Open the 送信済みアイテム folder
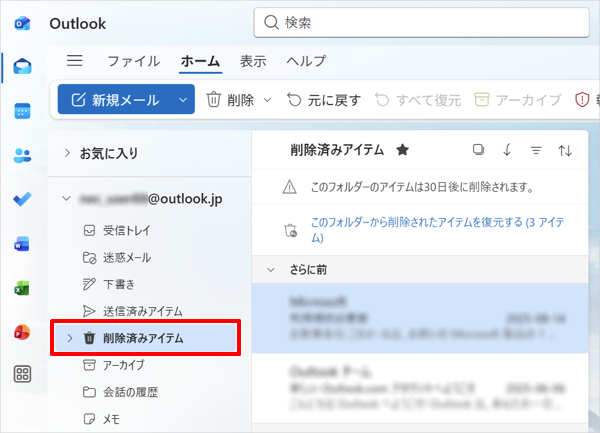600x433 pixels. pos(132,311)
